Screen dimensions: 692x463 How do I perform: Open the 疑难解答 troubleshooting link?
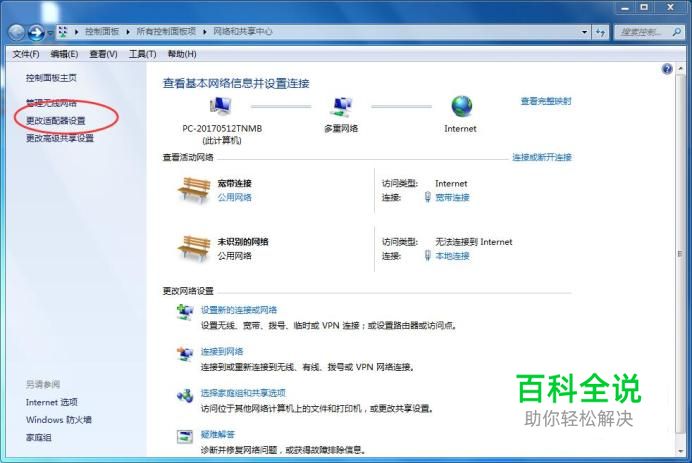218,434
